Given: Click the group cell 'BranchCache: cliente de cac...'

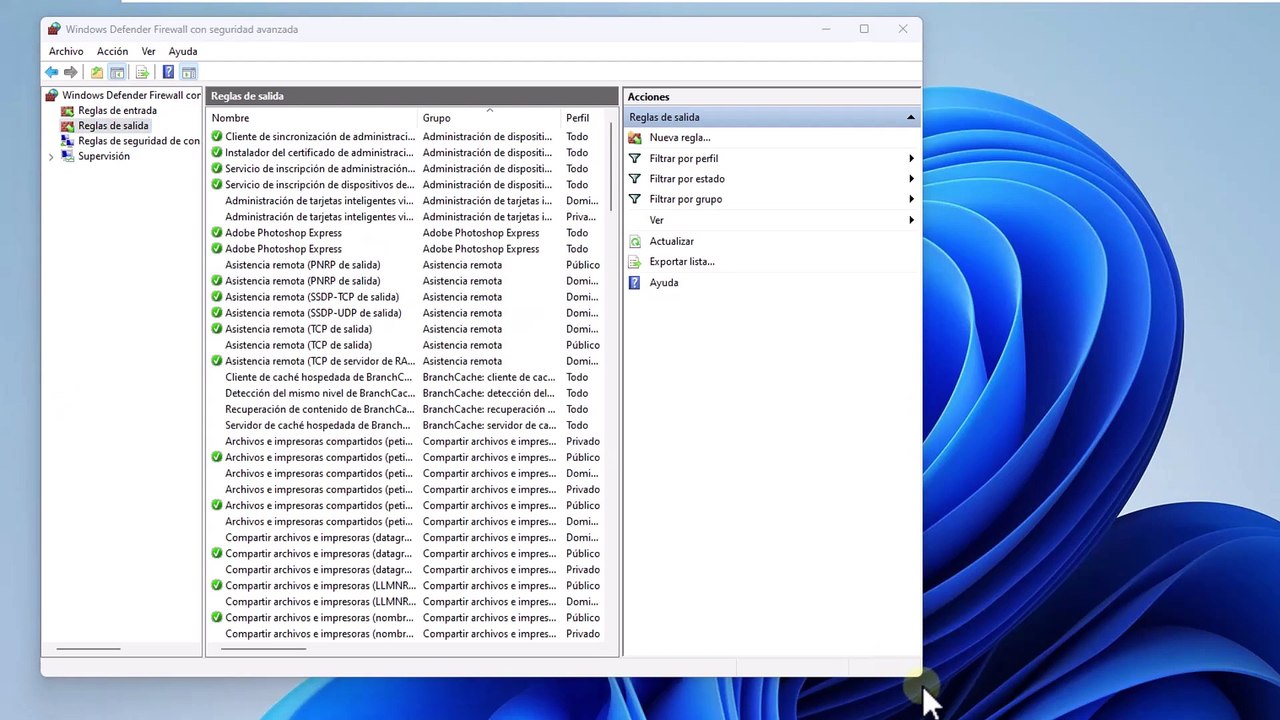Looking at the screenshot, I should point(489,377).
